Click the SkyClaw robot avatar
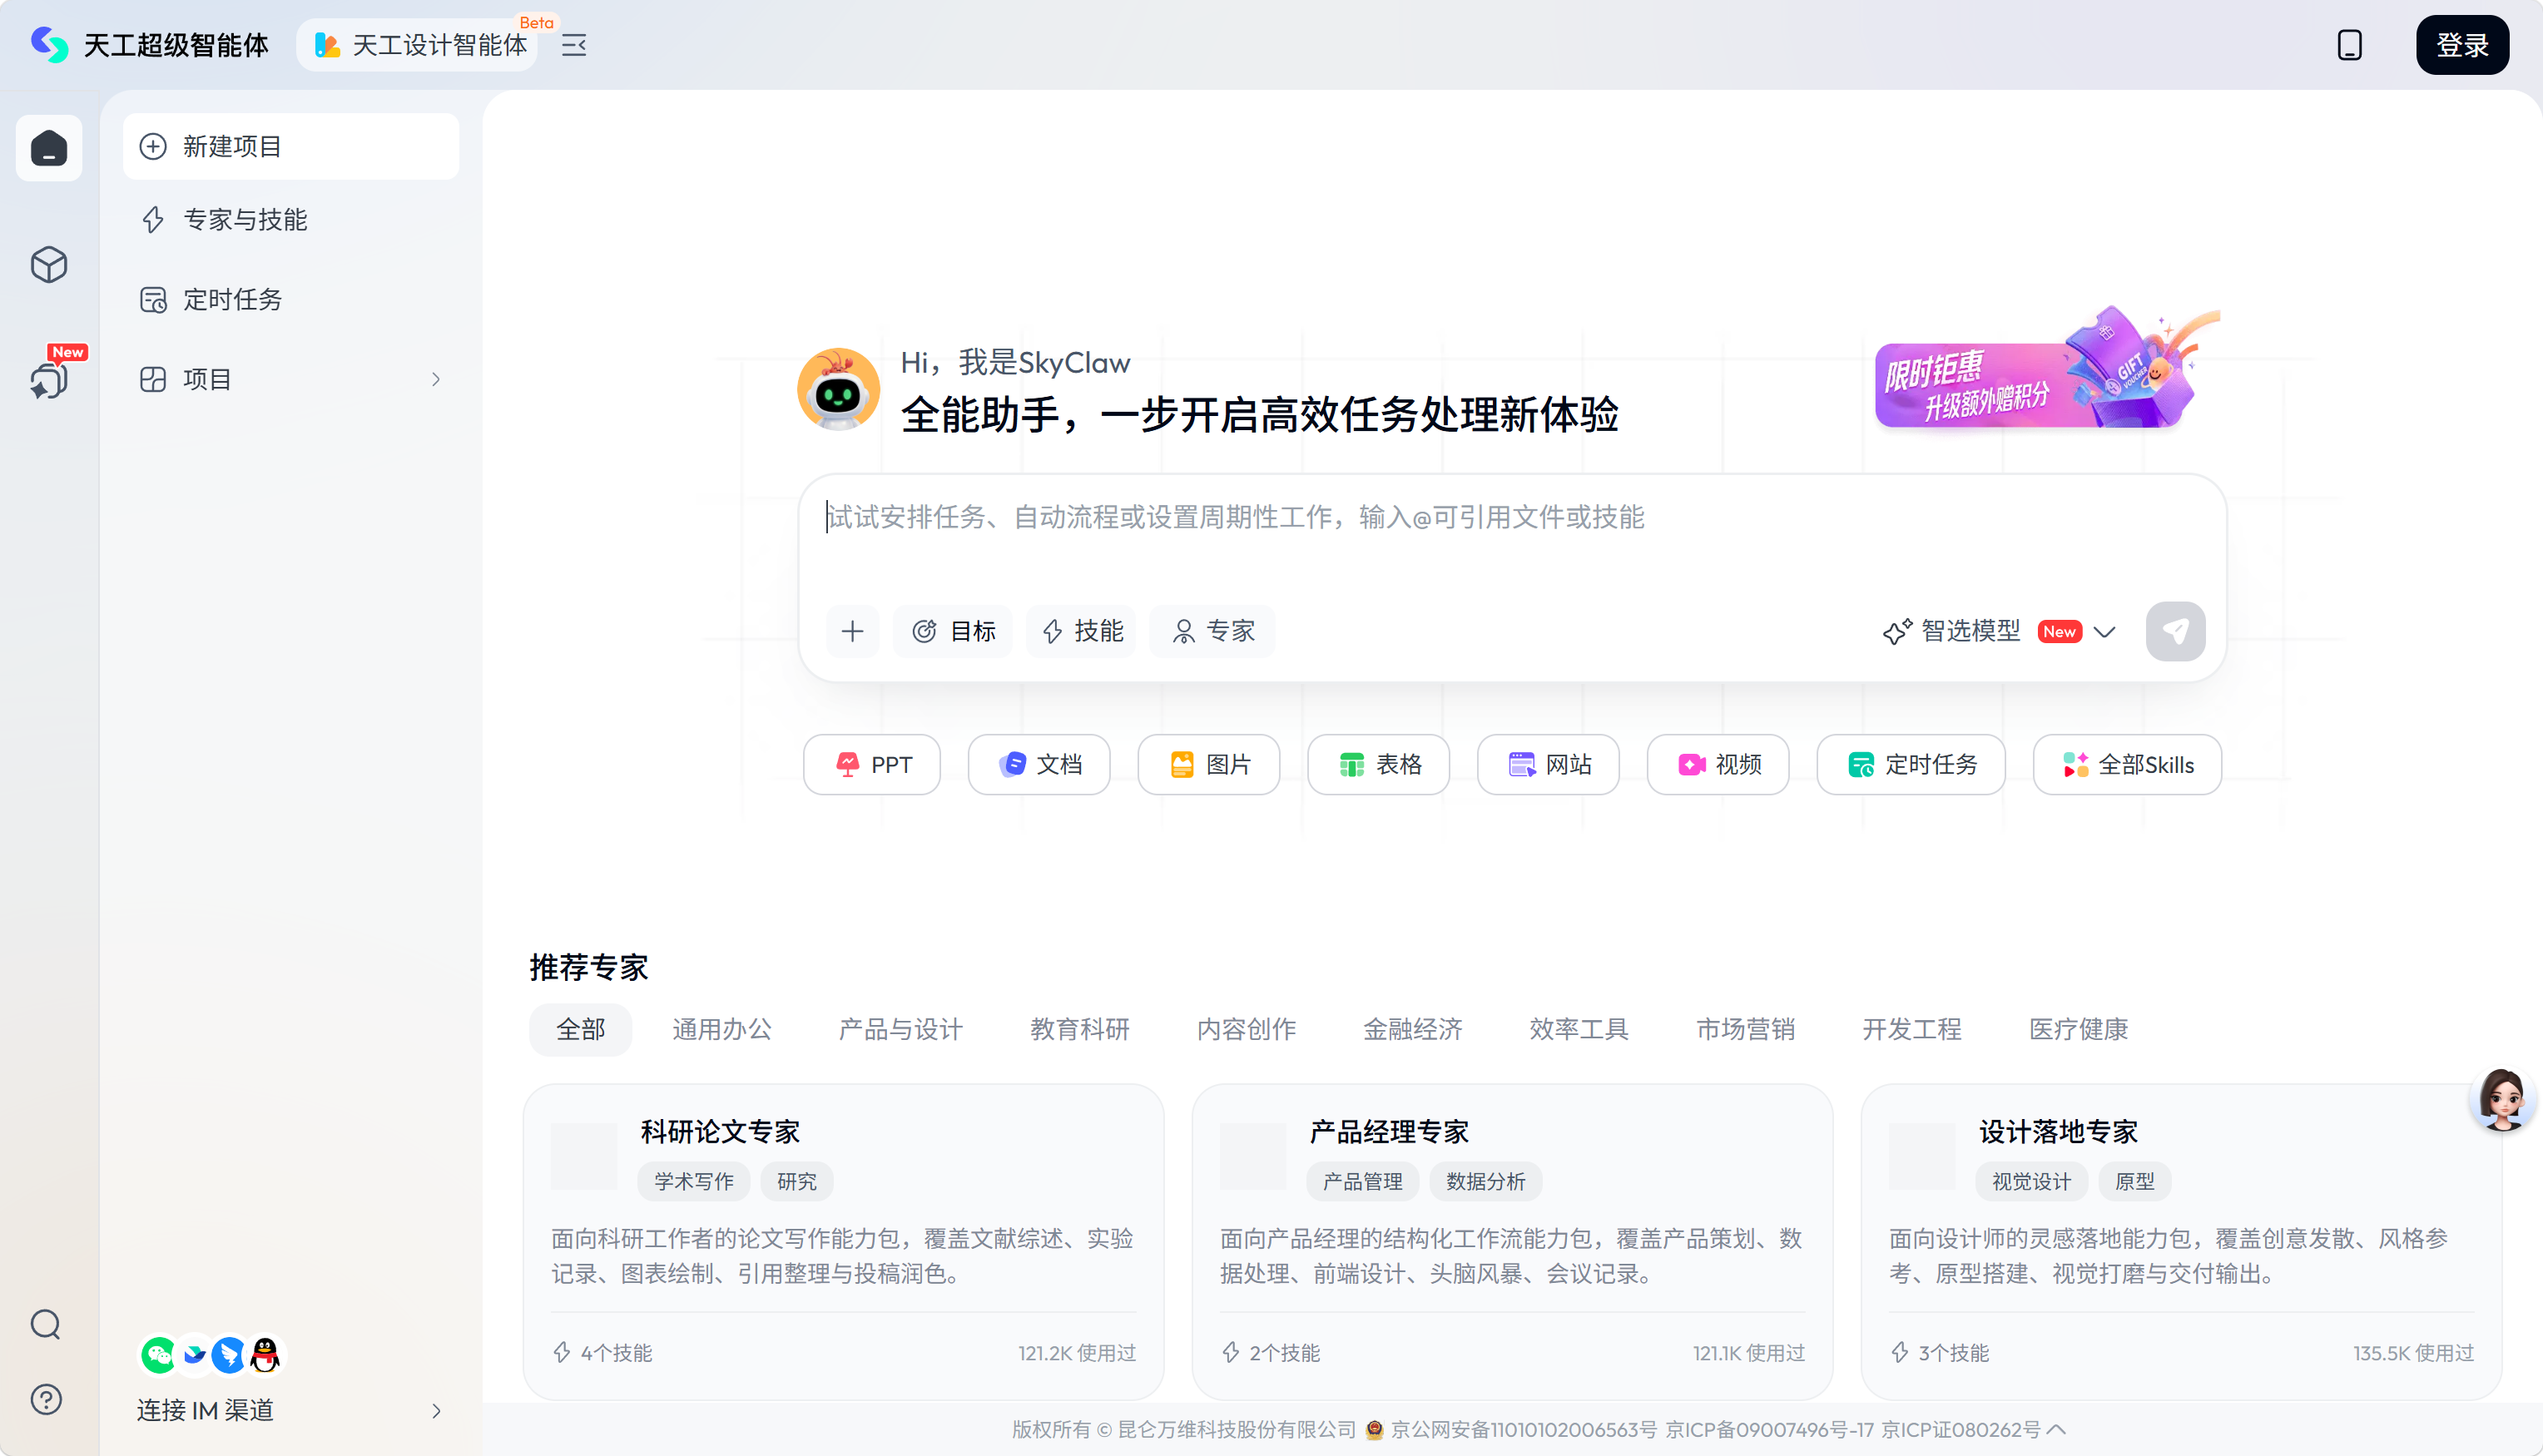This screenshot has width=2543, height=1456. (x=838, y=389)
